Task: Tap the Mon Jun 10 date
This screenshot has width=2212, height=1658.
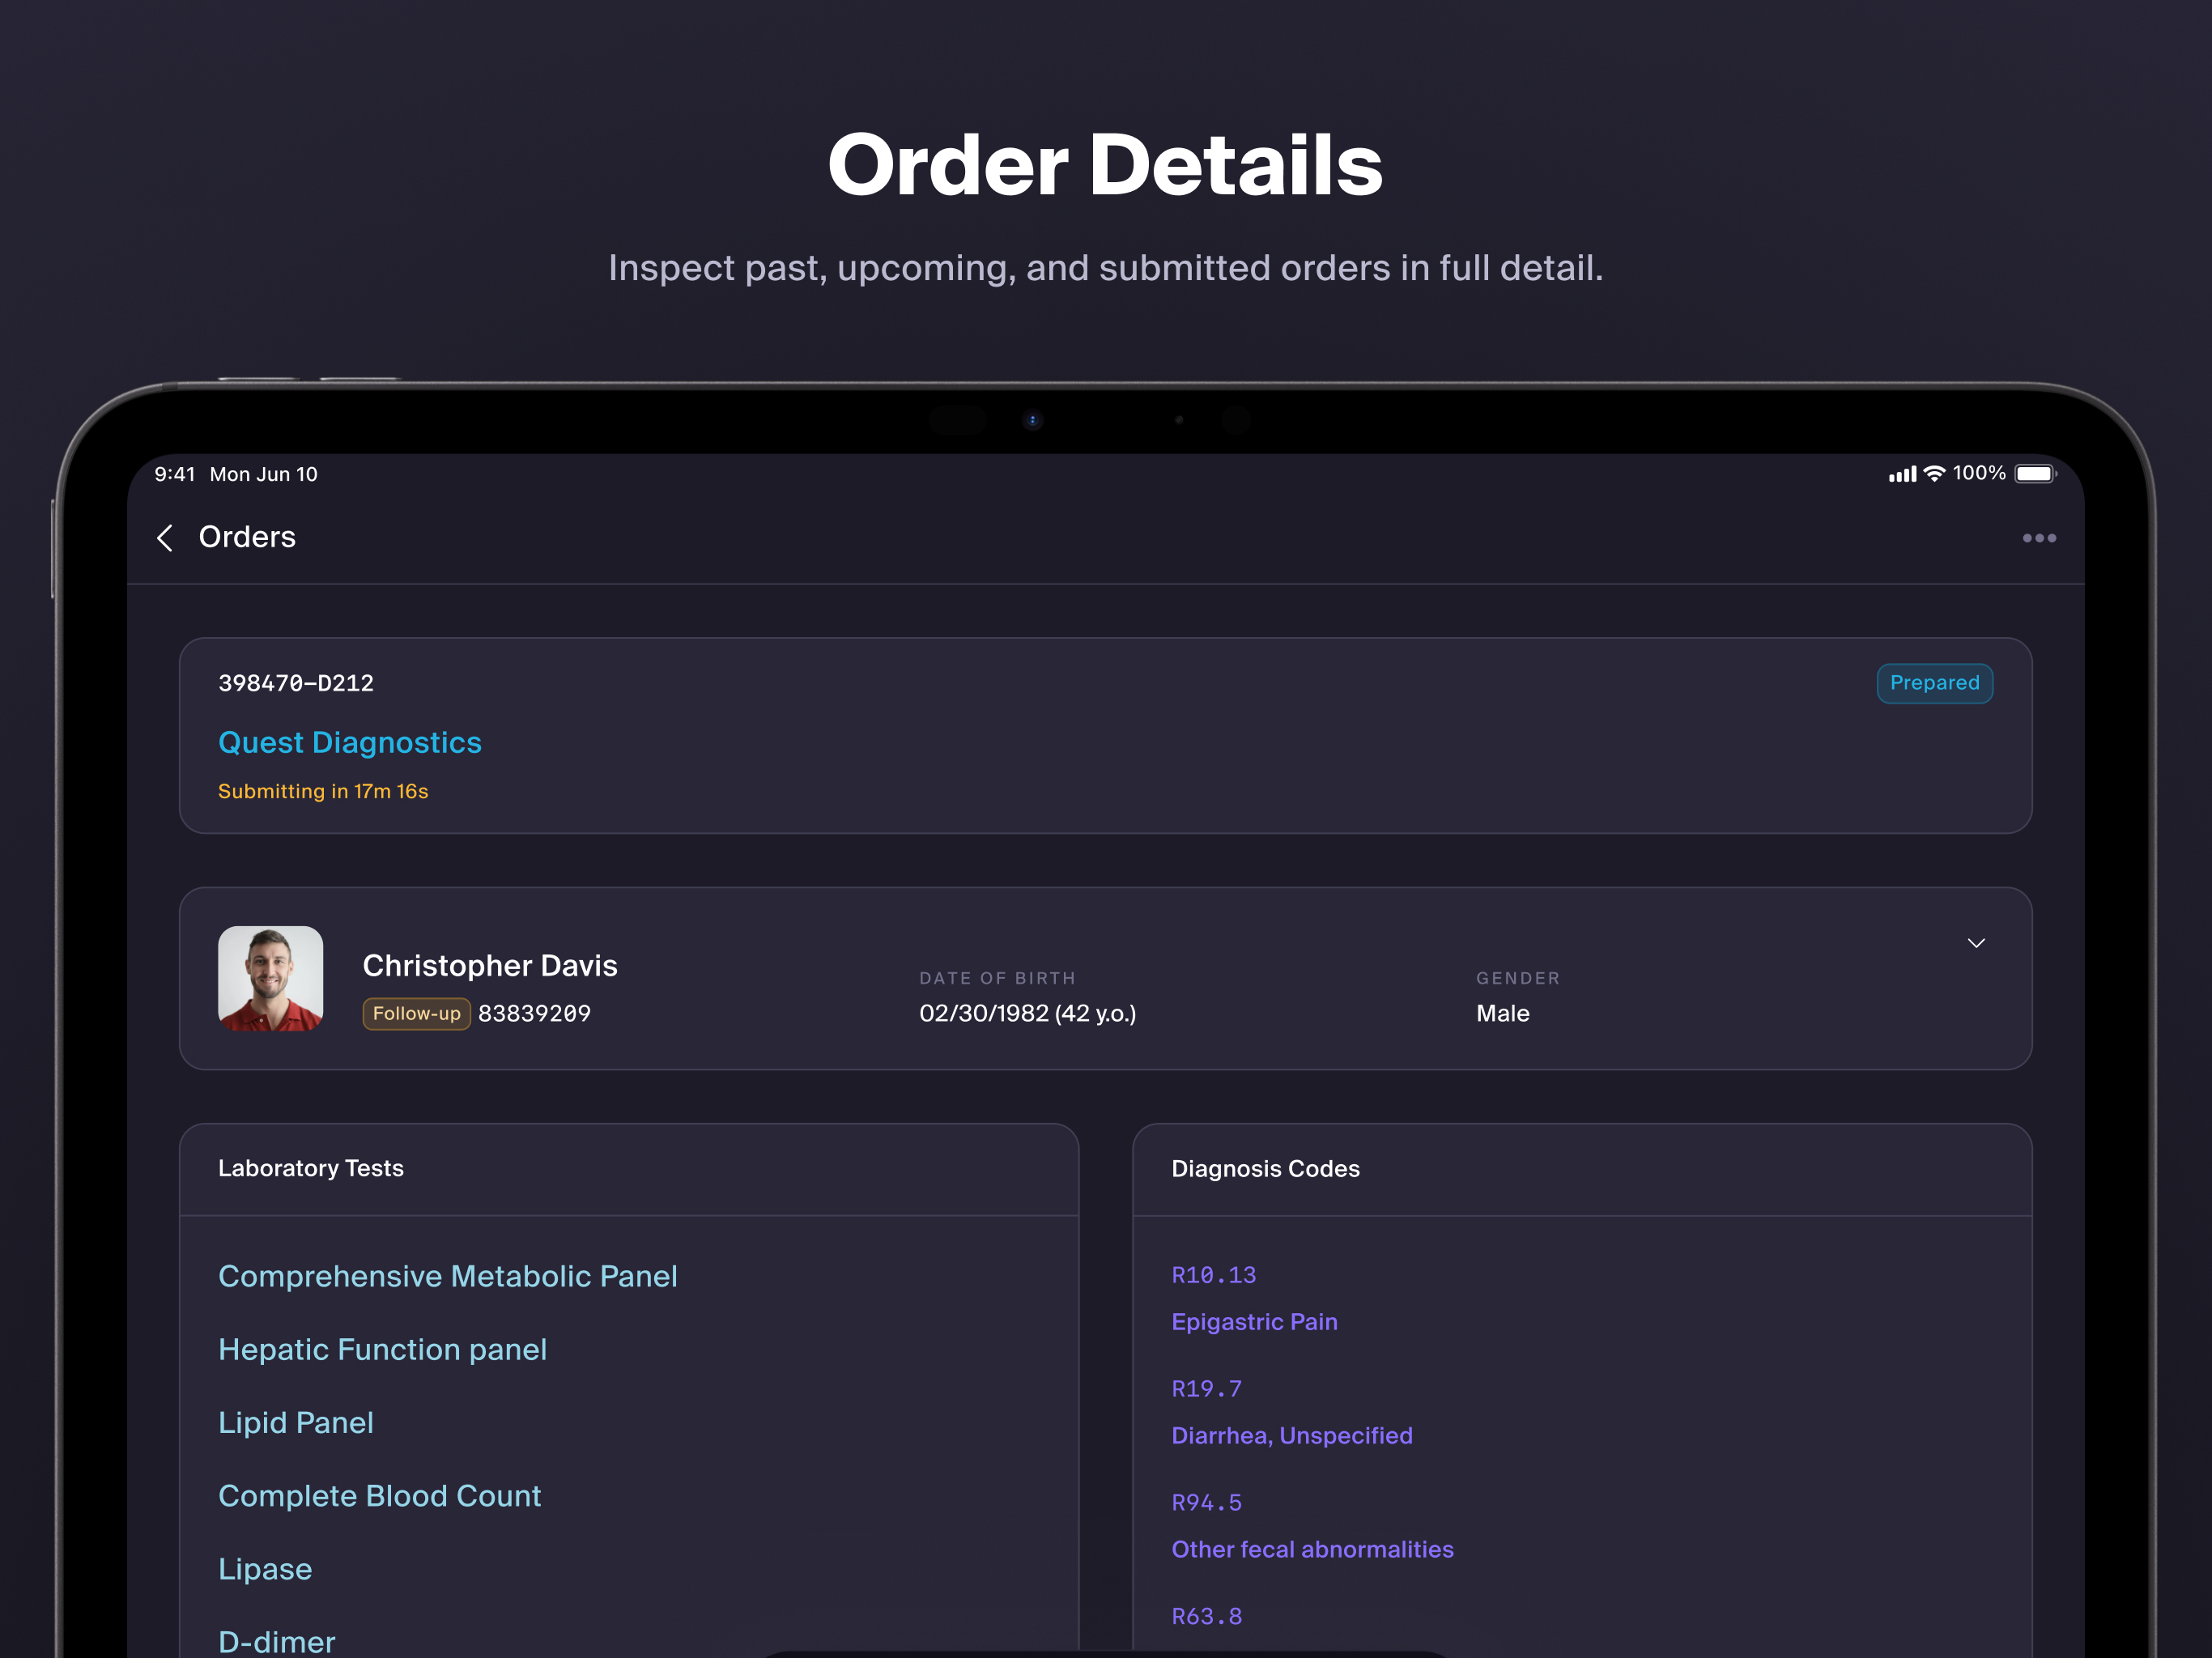Action: click(x=264, y=474)
